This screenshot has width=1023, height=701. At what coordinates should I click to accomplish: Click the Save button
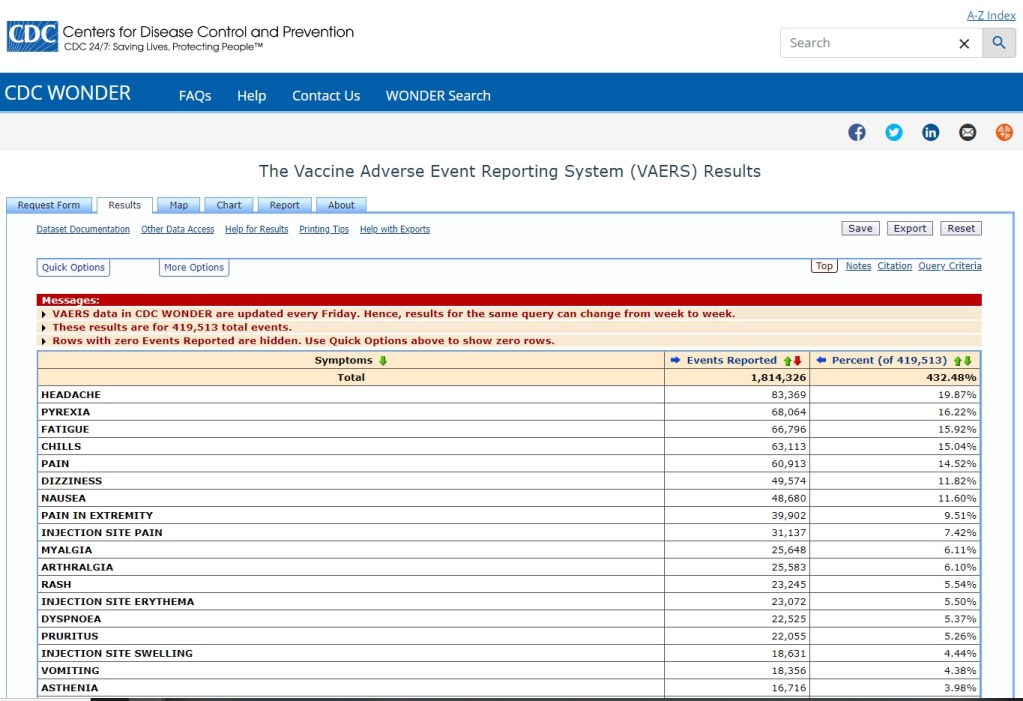pyautogui.click(x=861, y=228)
